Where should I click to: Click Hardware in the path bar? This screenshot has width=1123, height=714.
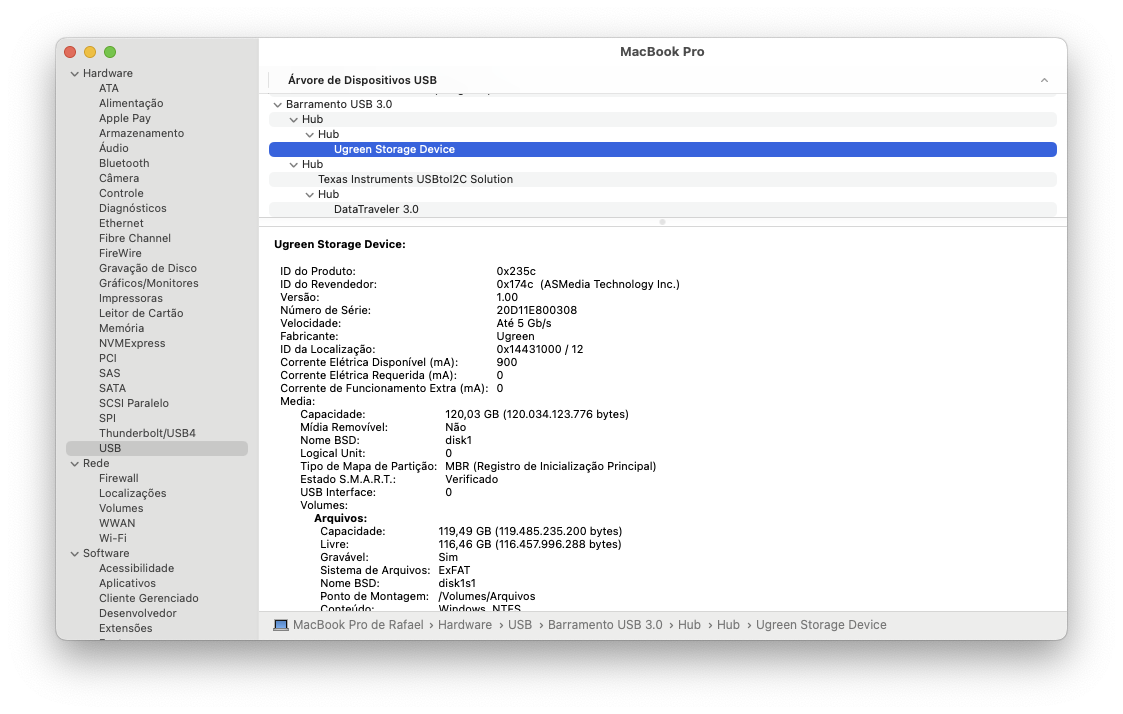465,625
